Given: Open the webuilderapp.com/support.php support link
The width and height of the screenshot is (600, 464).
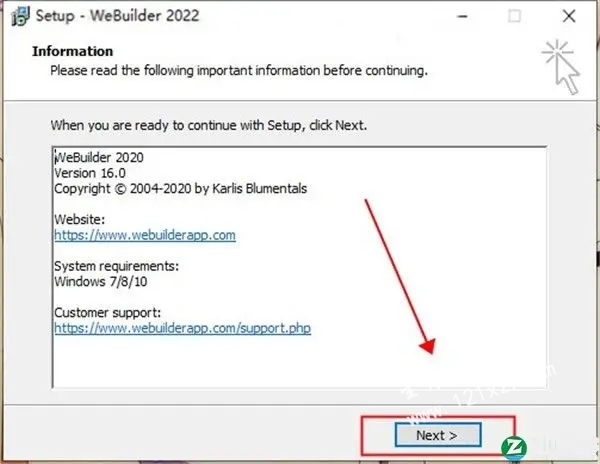Looking at the screenshot, I should point(183,328).
